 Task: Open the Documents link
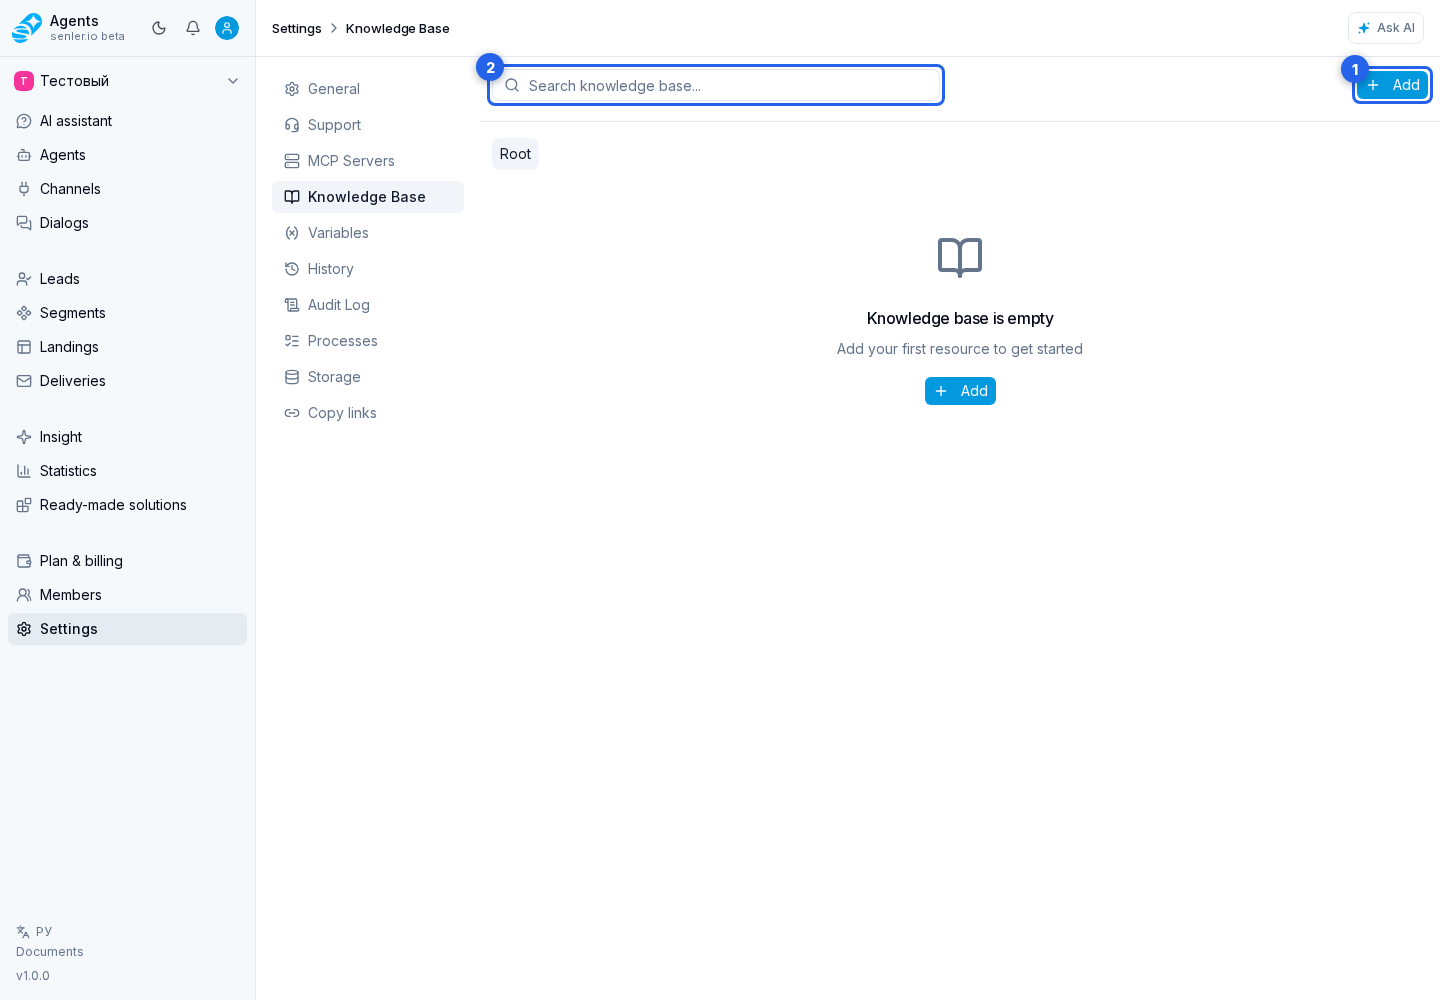pos(50,952)
